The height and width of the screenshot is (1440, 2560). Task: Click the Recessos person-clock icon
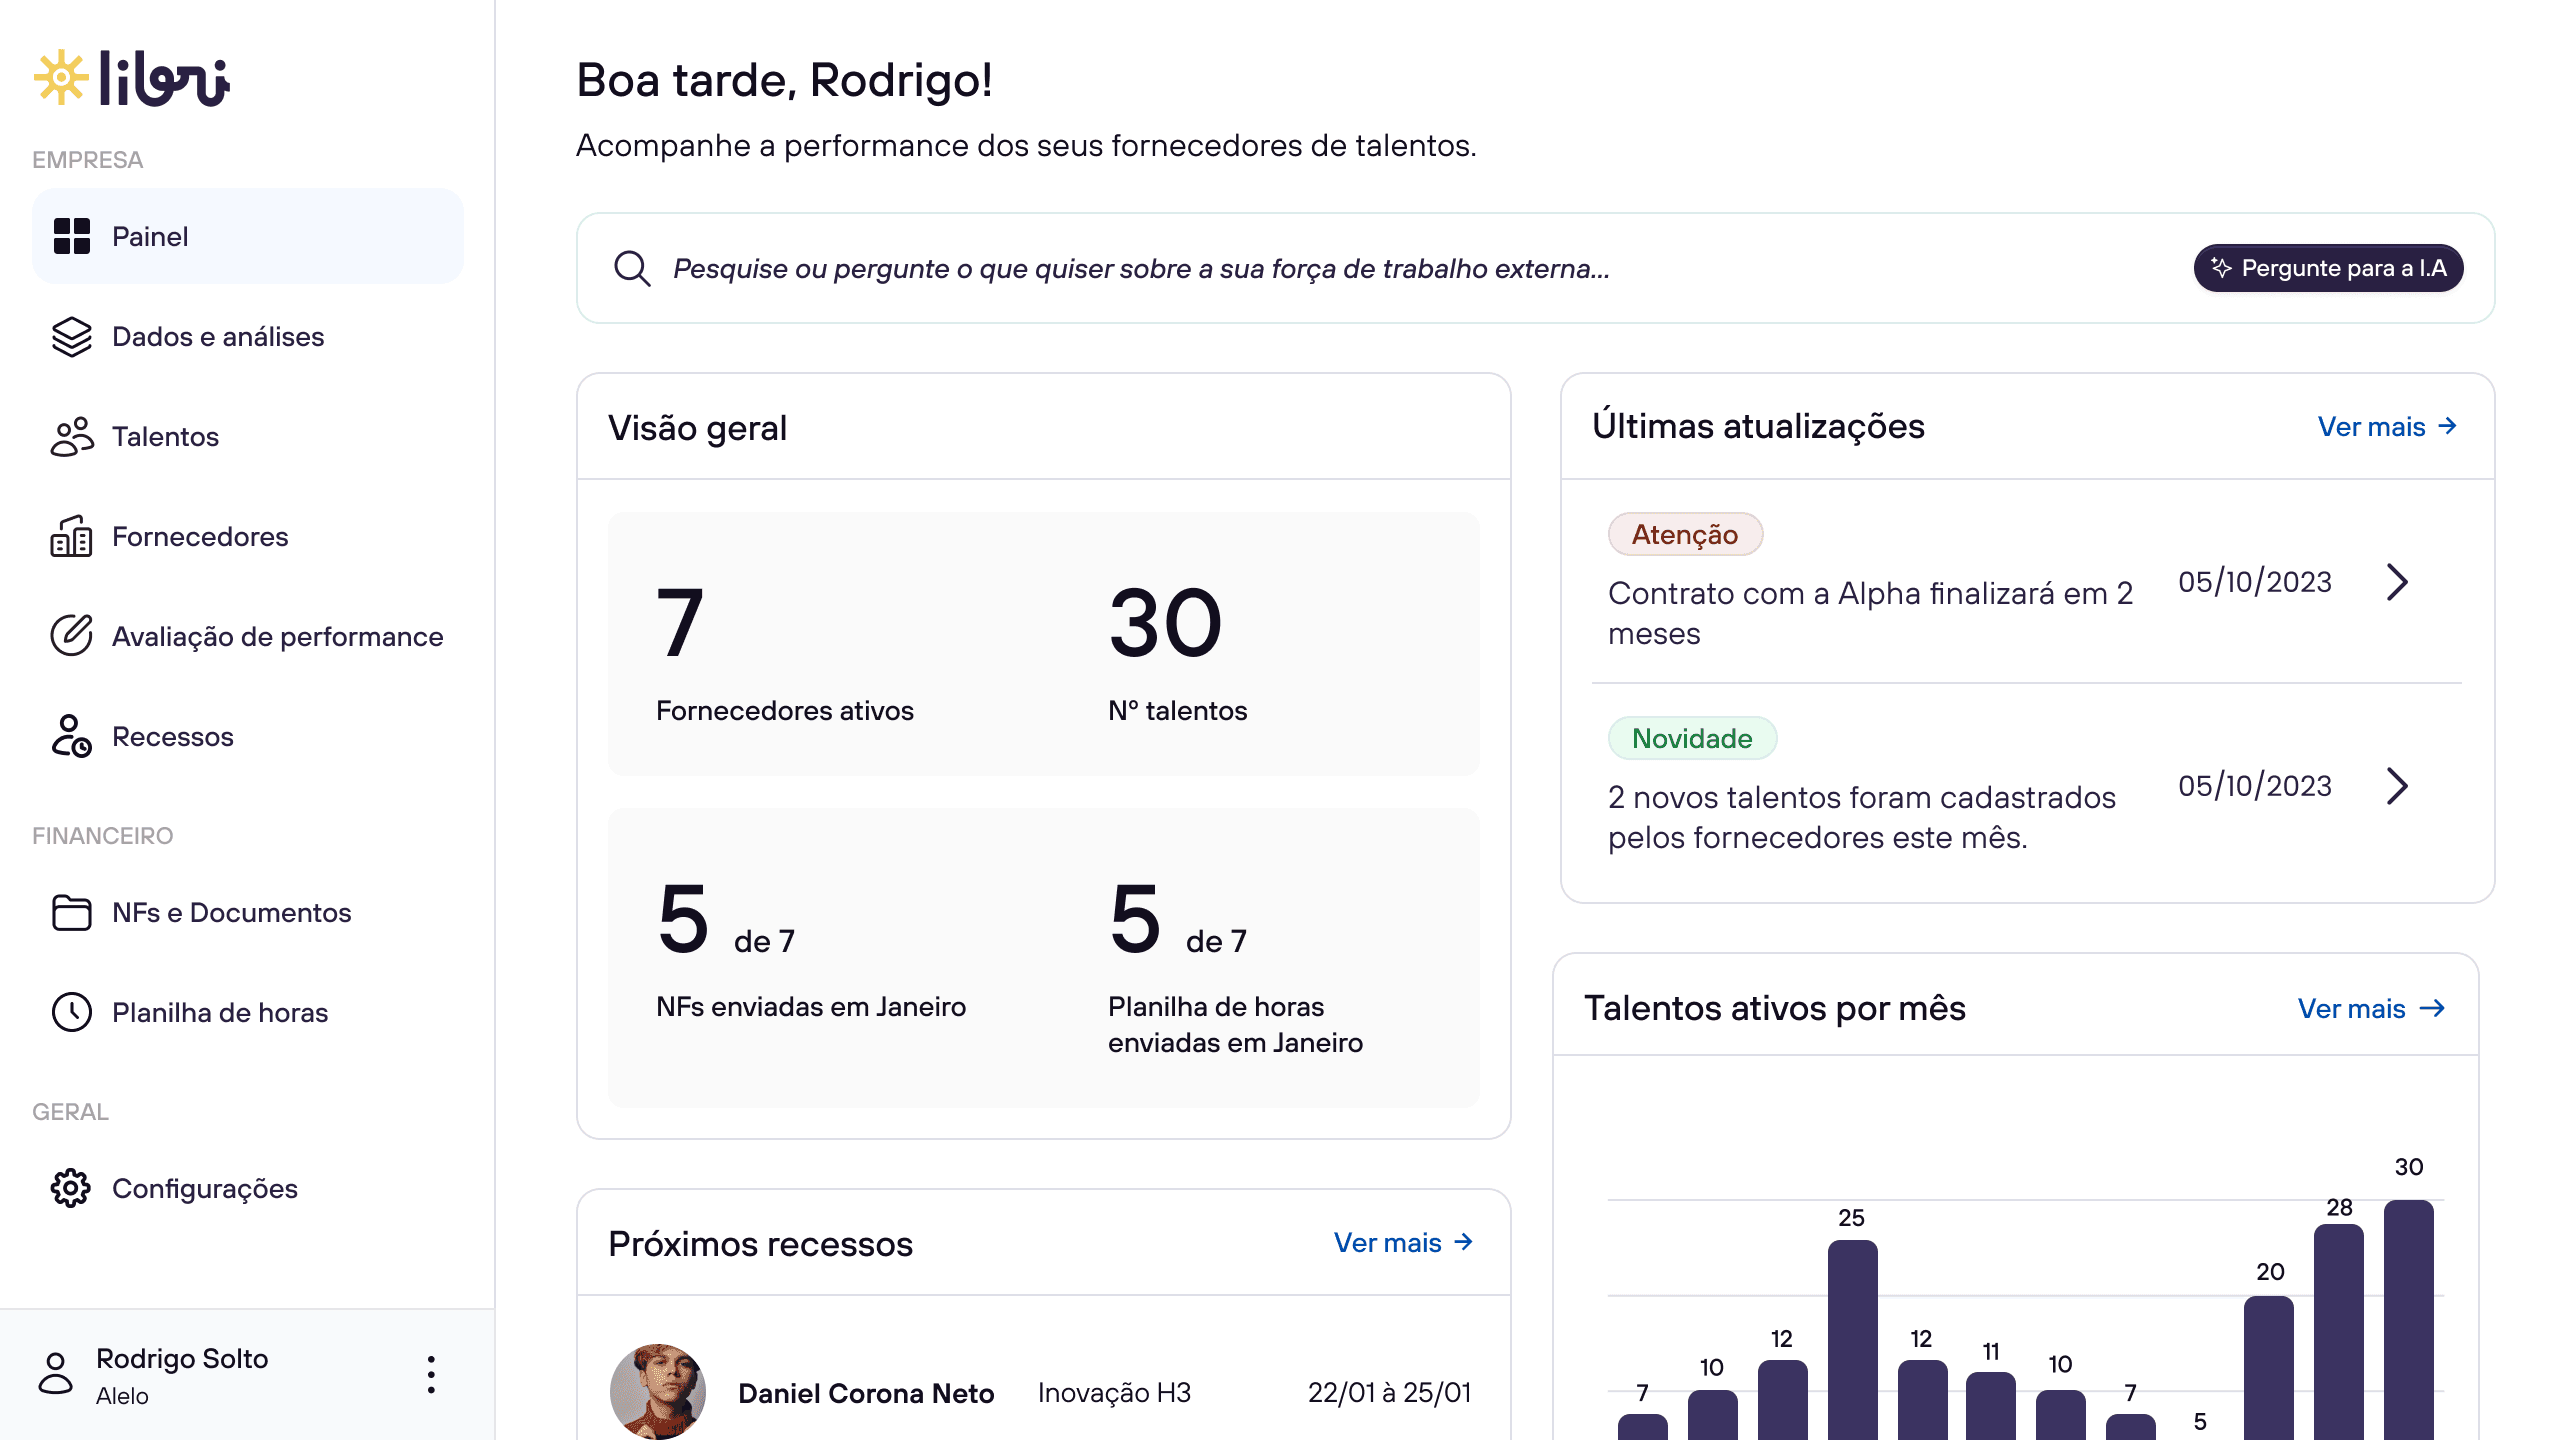(72, 736)
